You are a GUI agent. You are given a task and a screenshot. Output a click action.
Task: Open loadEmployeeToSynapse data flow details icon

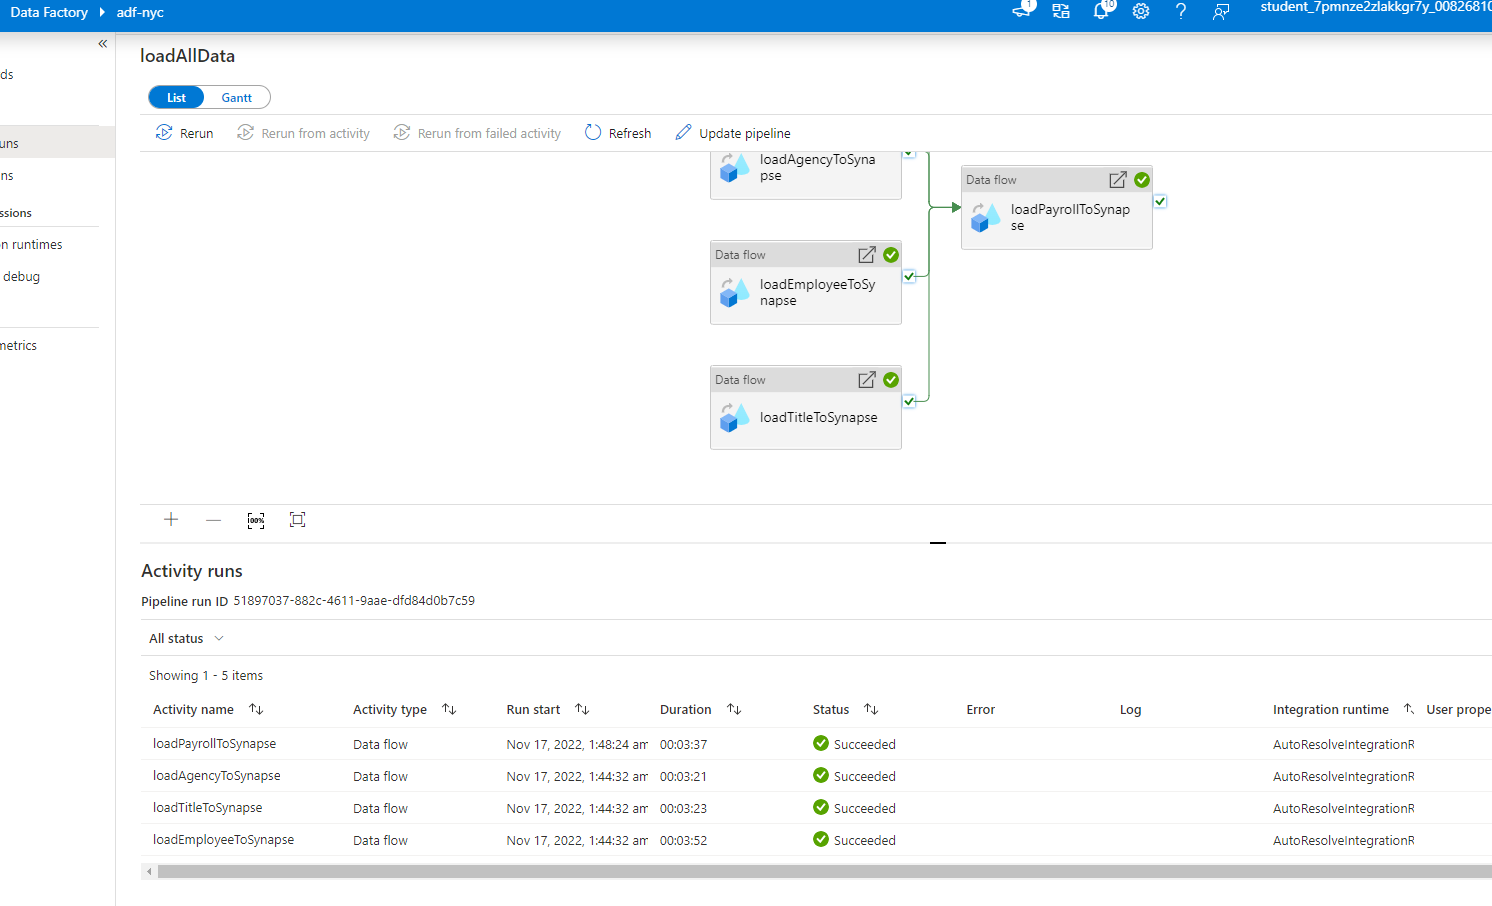pos(867,255)
